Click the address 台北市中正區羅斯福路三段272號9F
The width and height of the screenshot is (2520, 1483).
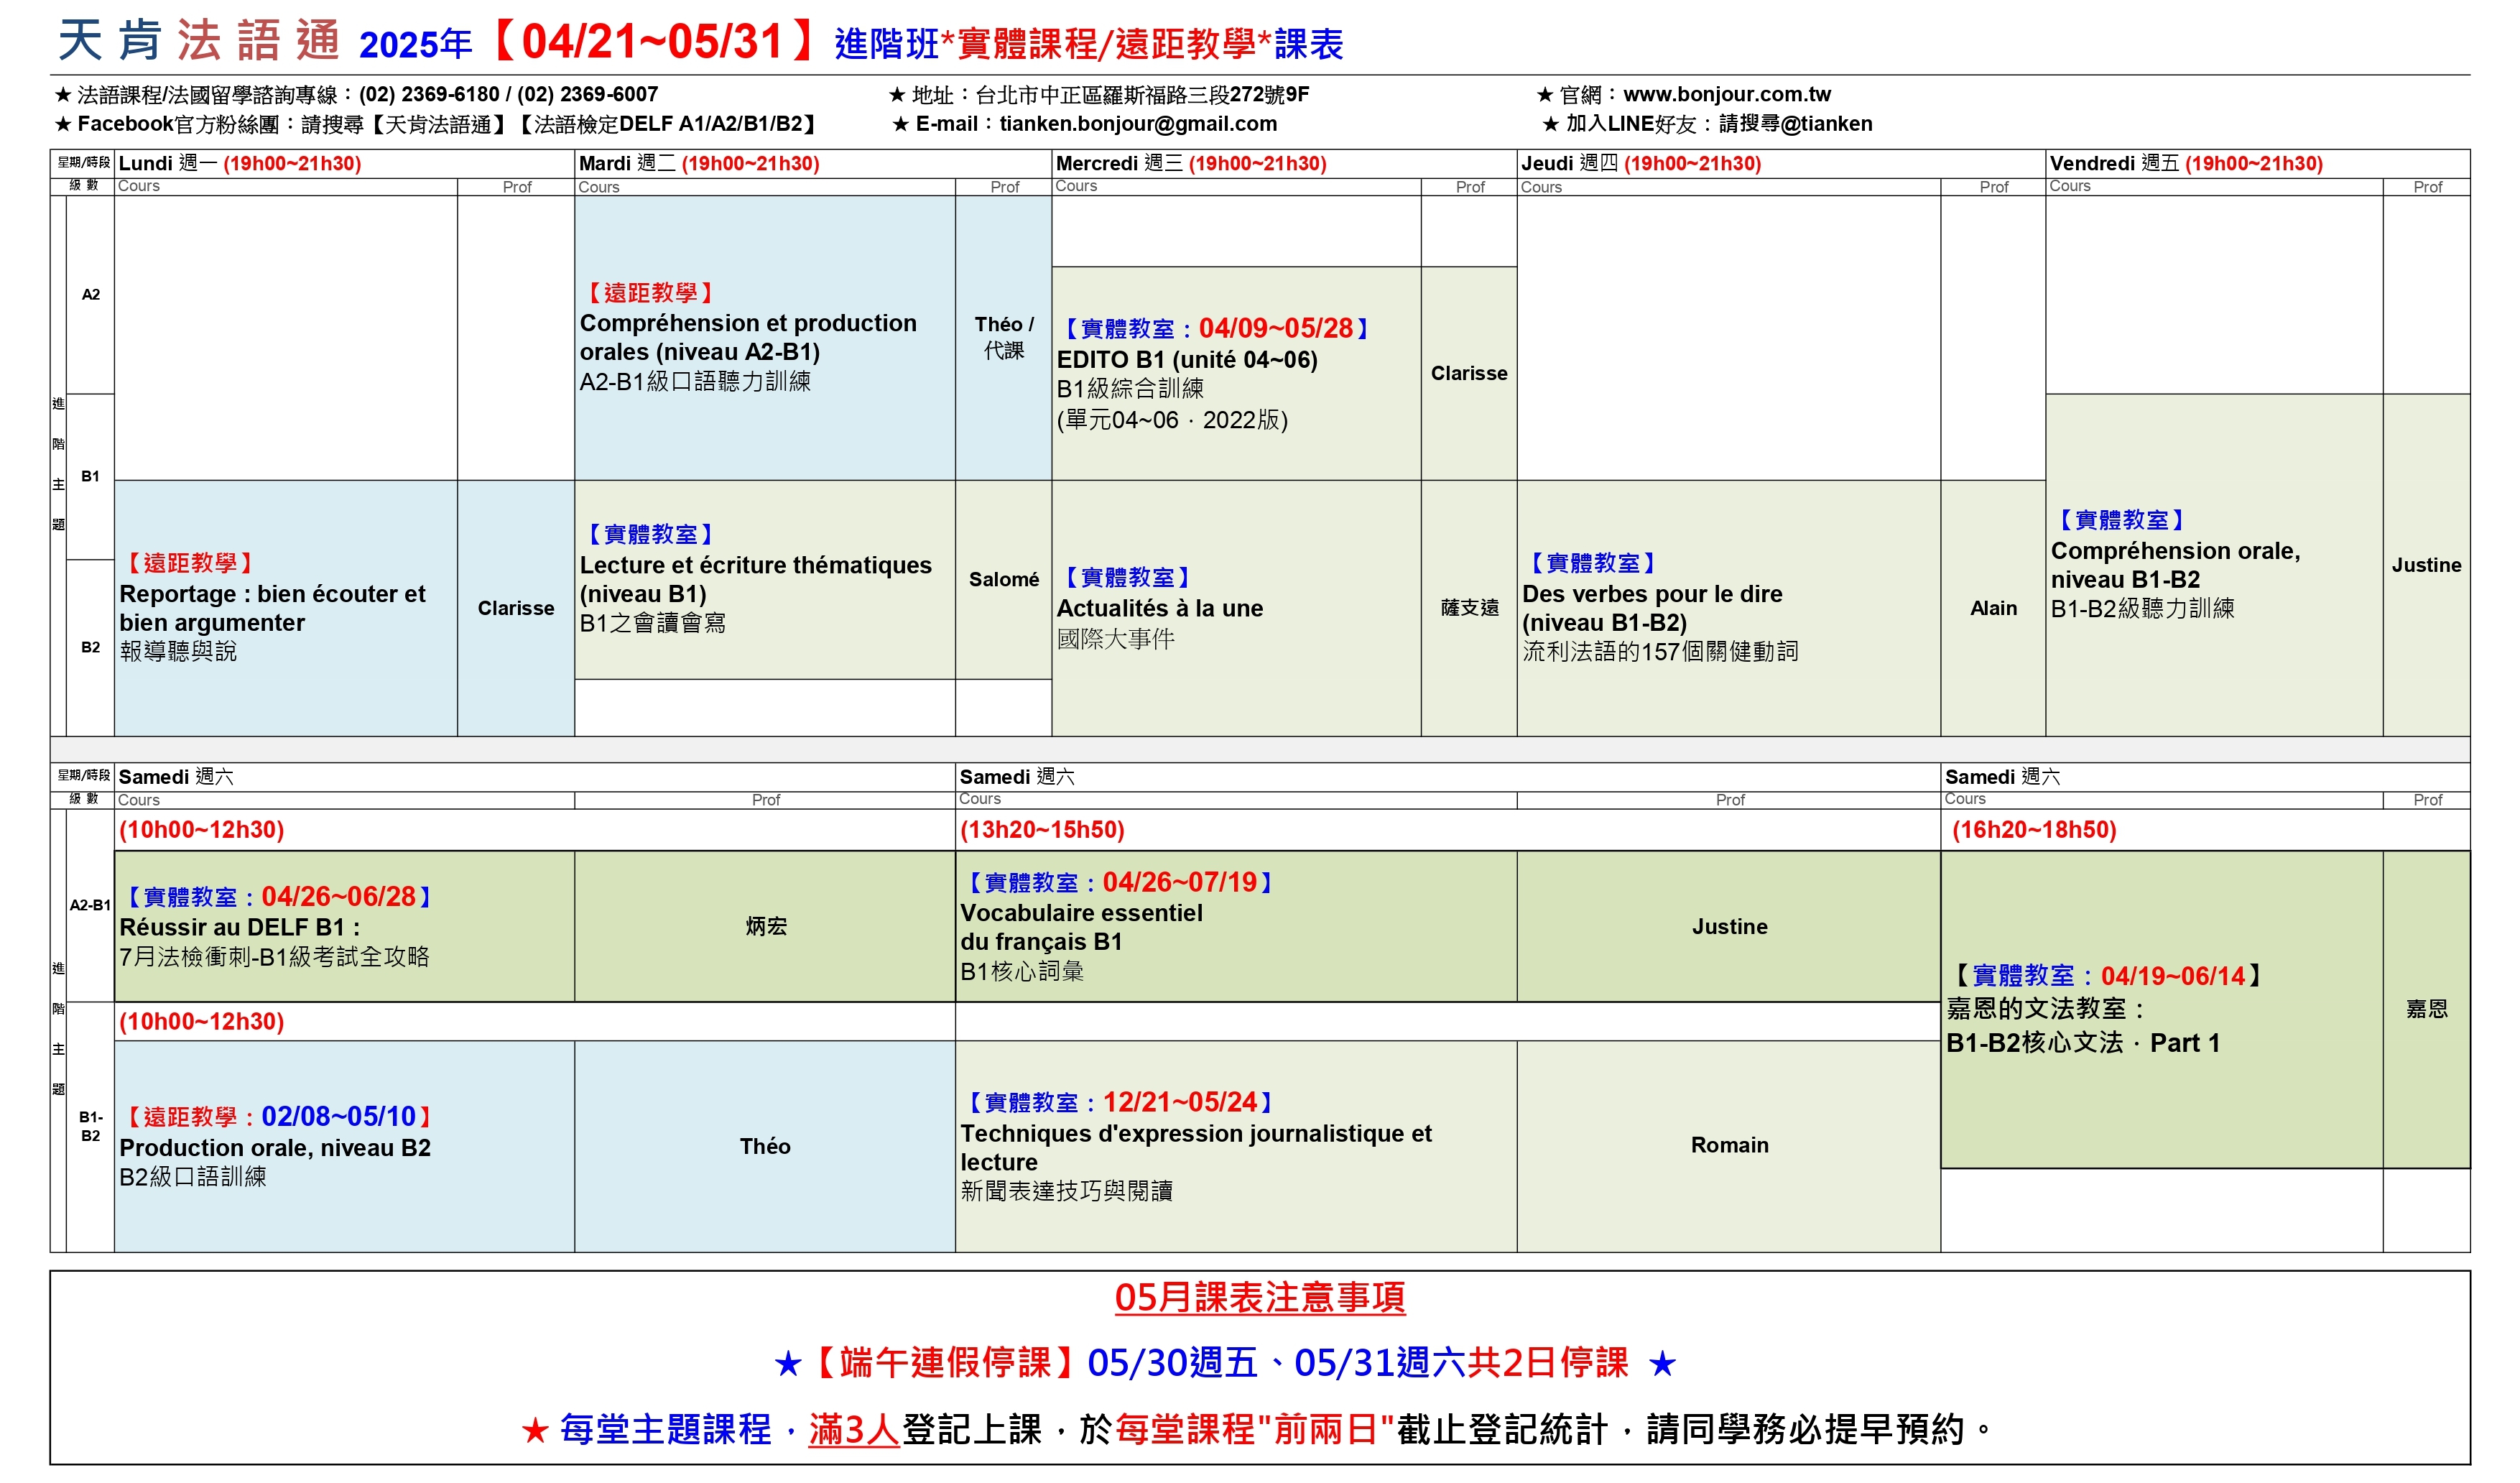1142,94
